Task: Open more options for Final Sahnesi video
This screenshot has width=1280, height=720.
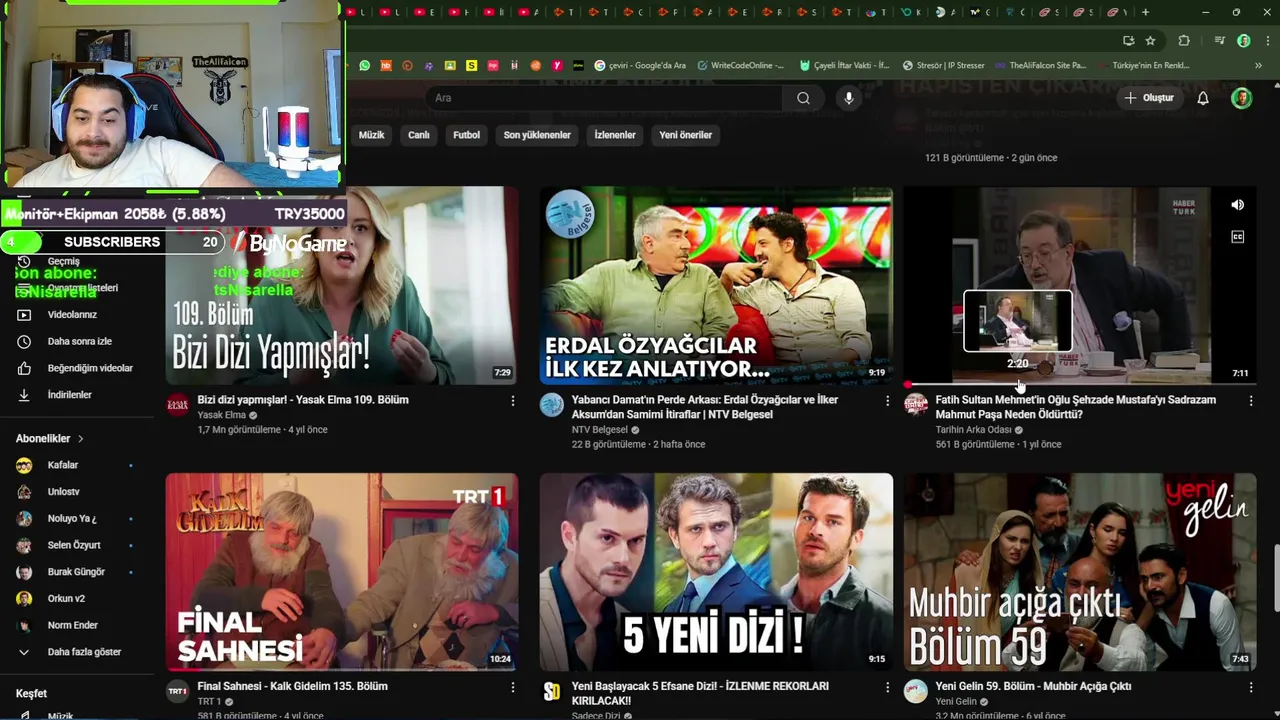Action: [x=513, y=687]
